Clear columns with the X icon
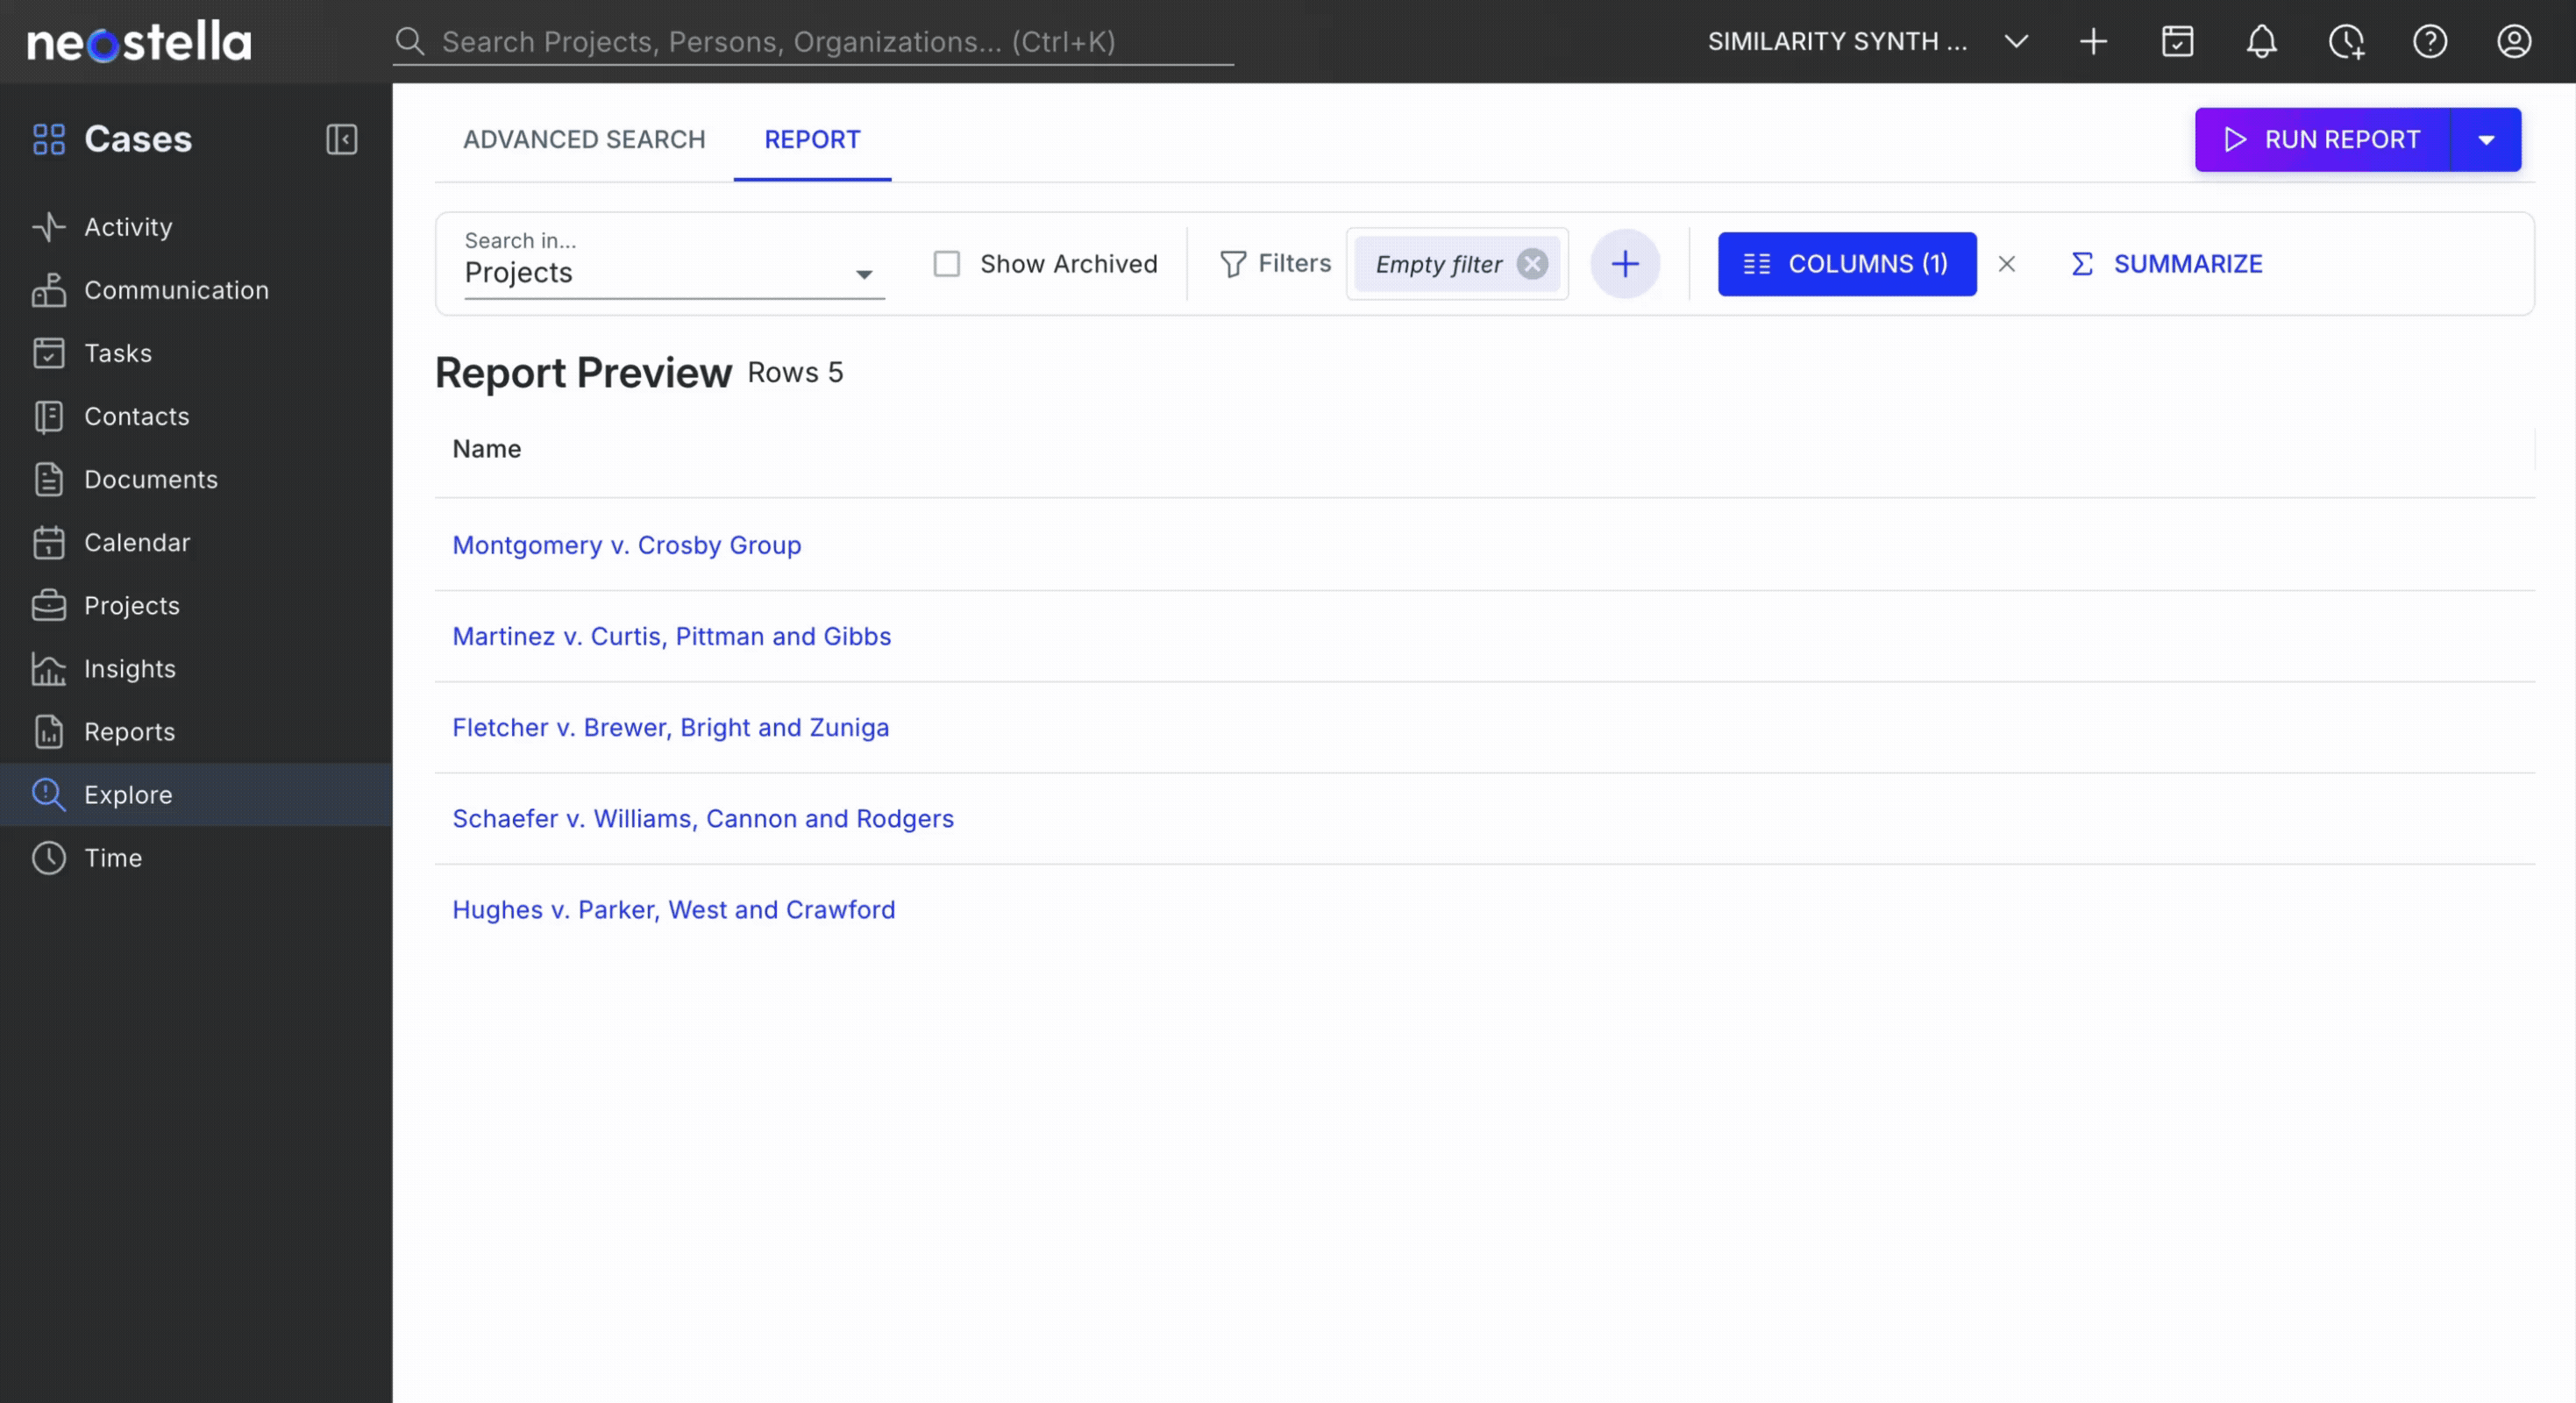The image size is (2576, 1403). pyautogui.click(x=2006, y=264)
